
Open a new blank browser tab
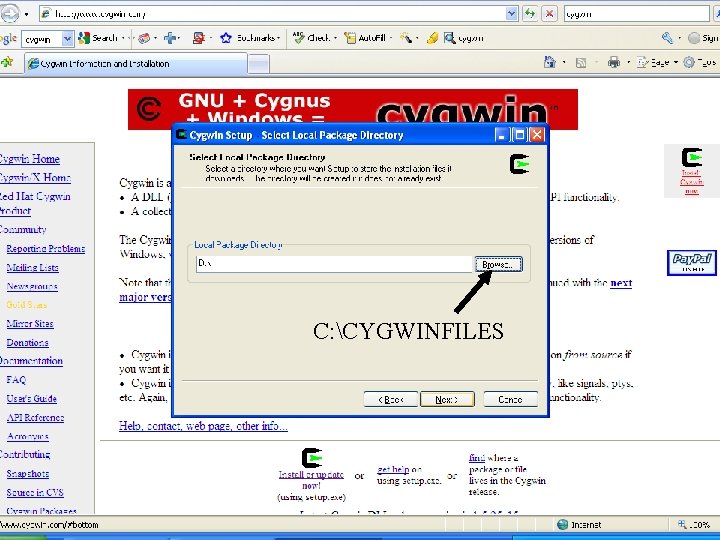click(259, 64)
